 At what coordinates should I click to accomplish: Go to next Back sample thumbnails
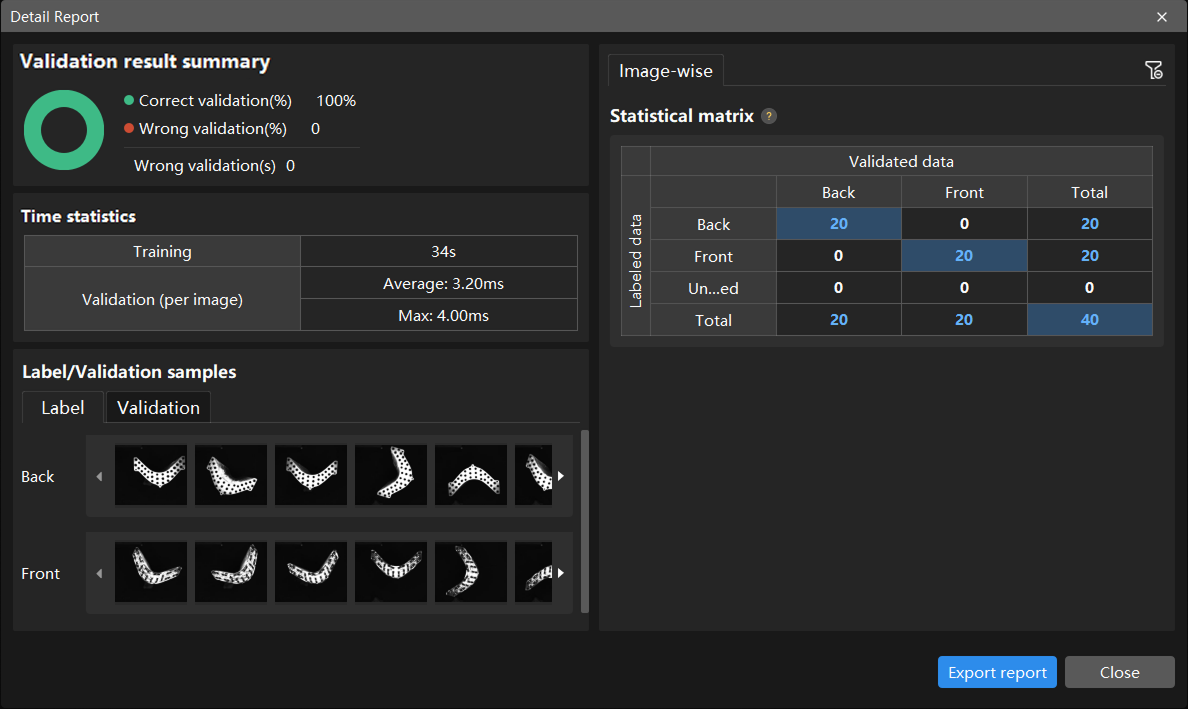(x=561, y=476)
